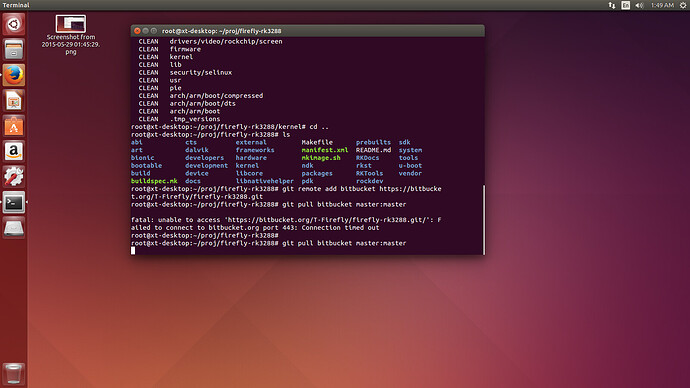Click 'Terminal' label in top panel
Screen dimensions: 690x388
click(16, 5)
